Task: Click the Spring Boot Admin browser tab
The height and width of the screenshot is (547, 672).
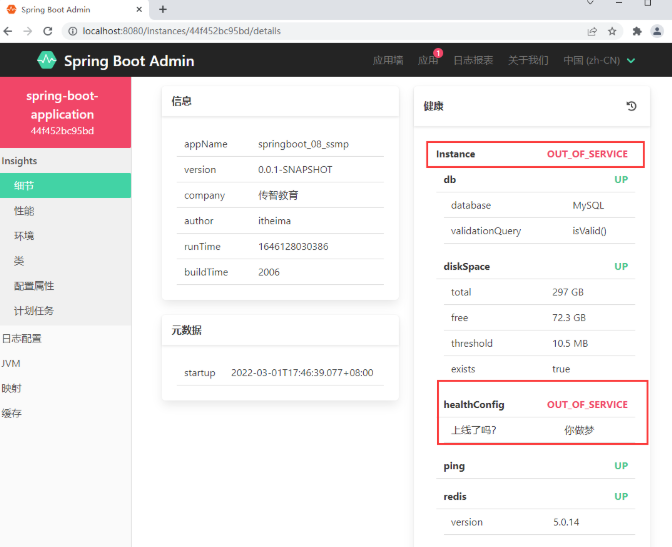Action: 74,9
